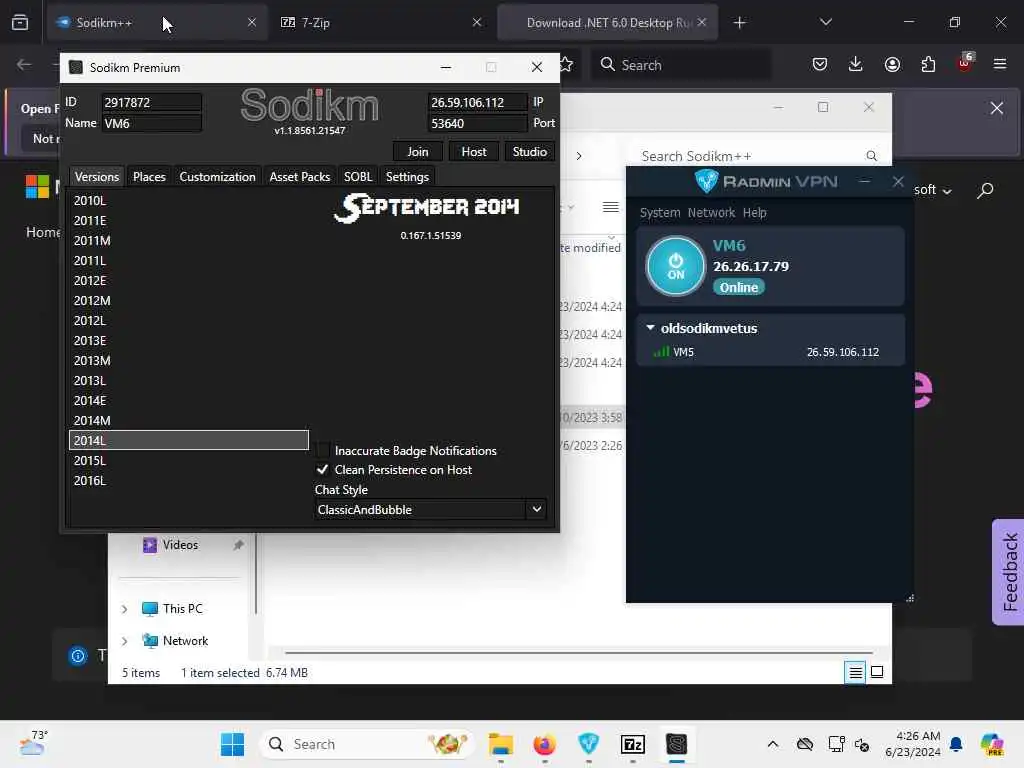Select version 2015L in list
The image size is (1024, 768).
pyautogui.click(x=188, y=460)
